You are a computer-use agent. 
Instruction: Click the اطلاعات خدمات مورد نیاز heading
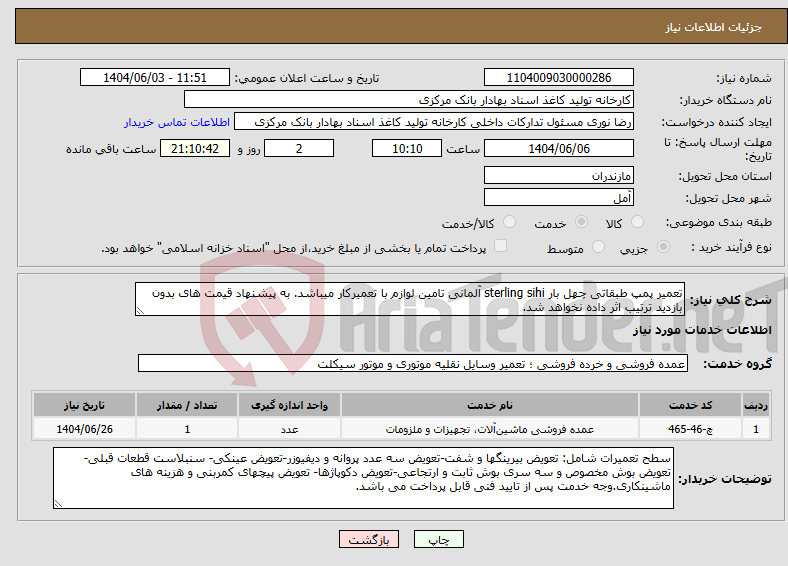(x=702, y=330)
